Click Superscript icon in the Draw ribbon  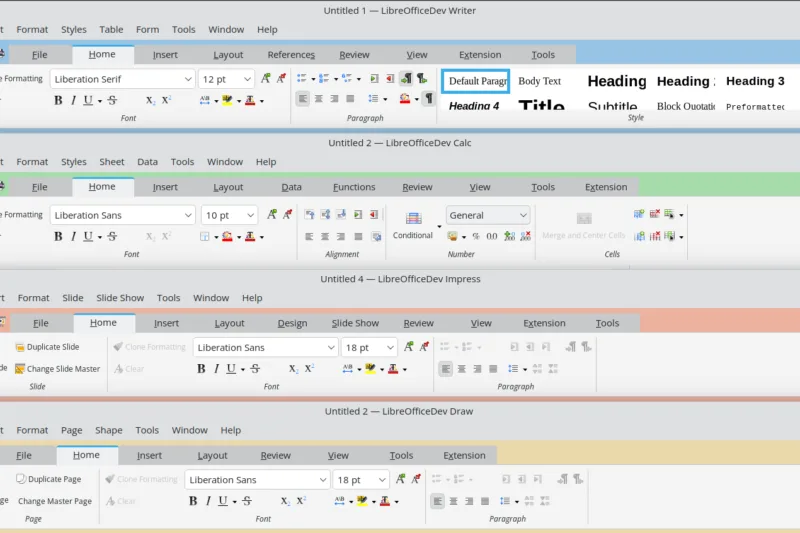click(301, 501)
